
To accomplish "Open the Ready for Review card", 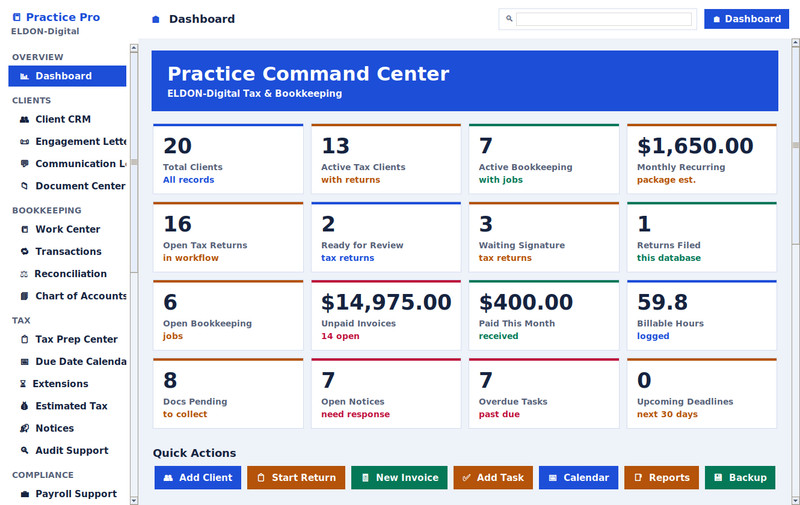I will click(386, 237).
